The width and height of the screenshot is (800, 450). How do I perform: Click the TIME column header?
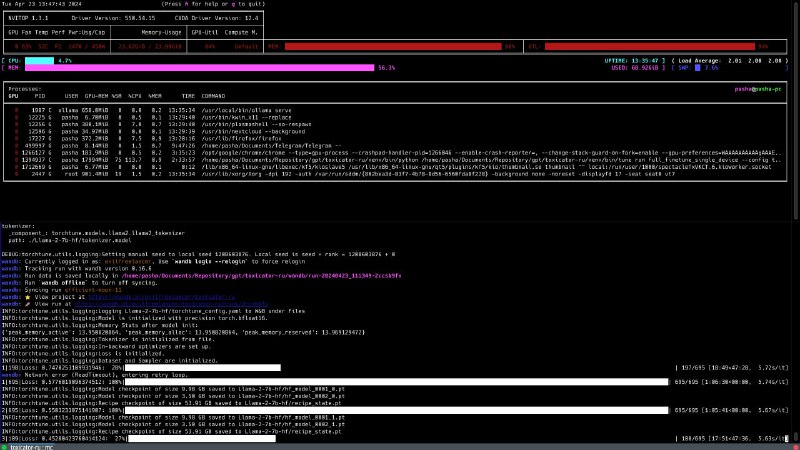pos(188,96)
